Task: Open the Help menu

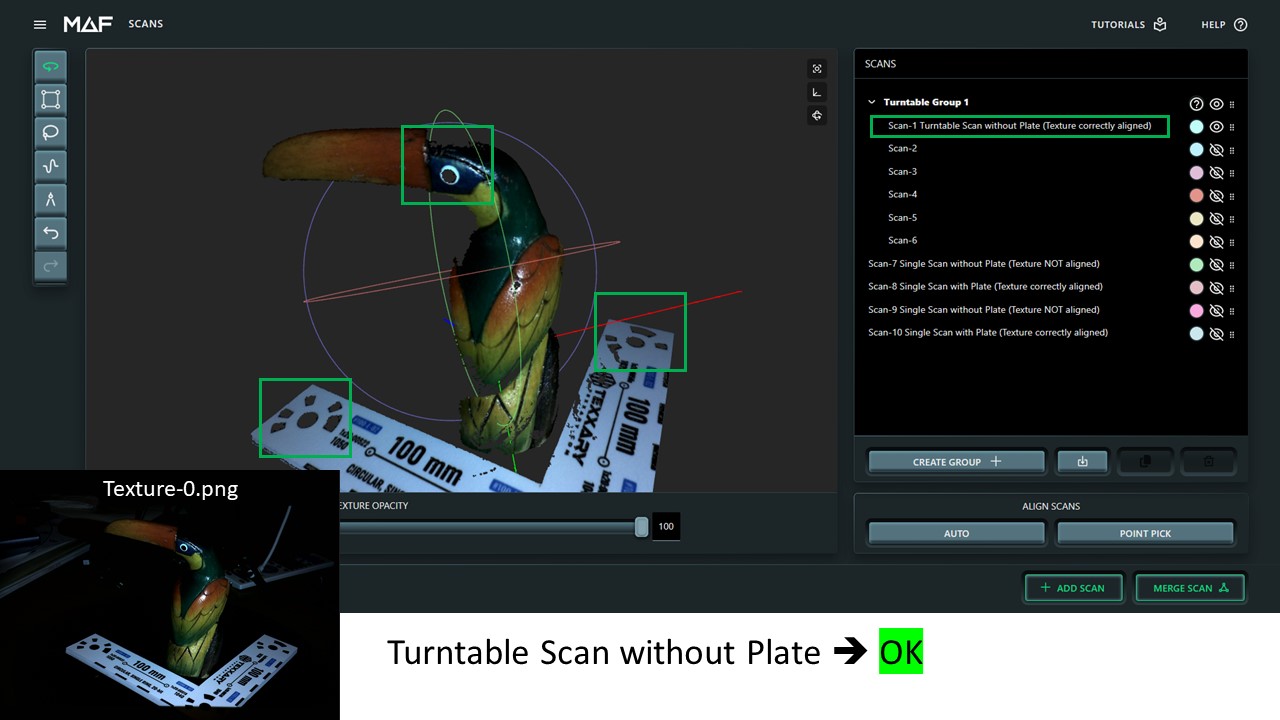Action: [x=1224, y=25]
